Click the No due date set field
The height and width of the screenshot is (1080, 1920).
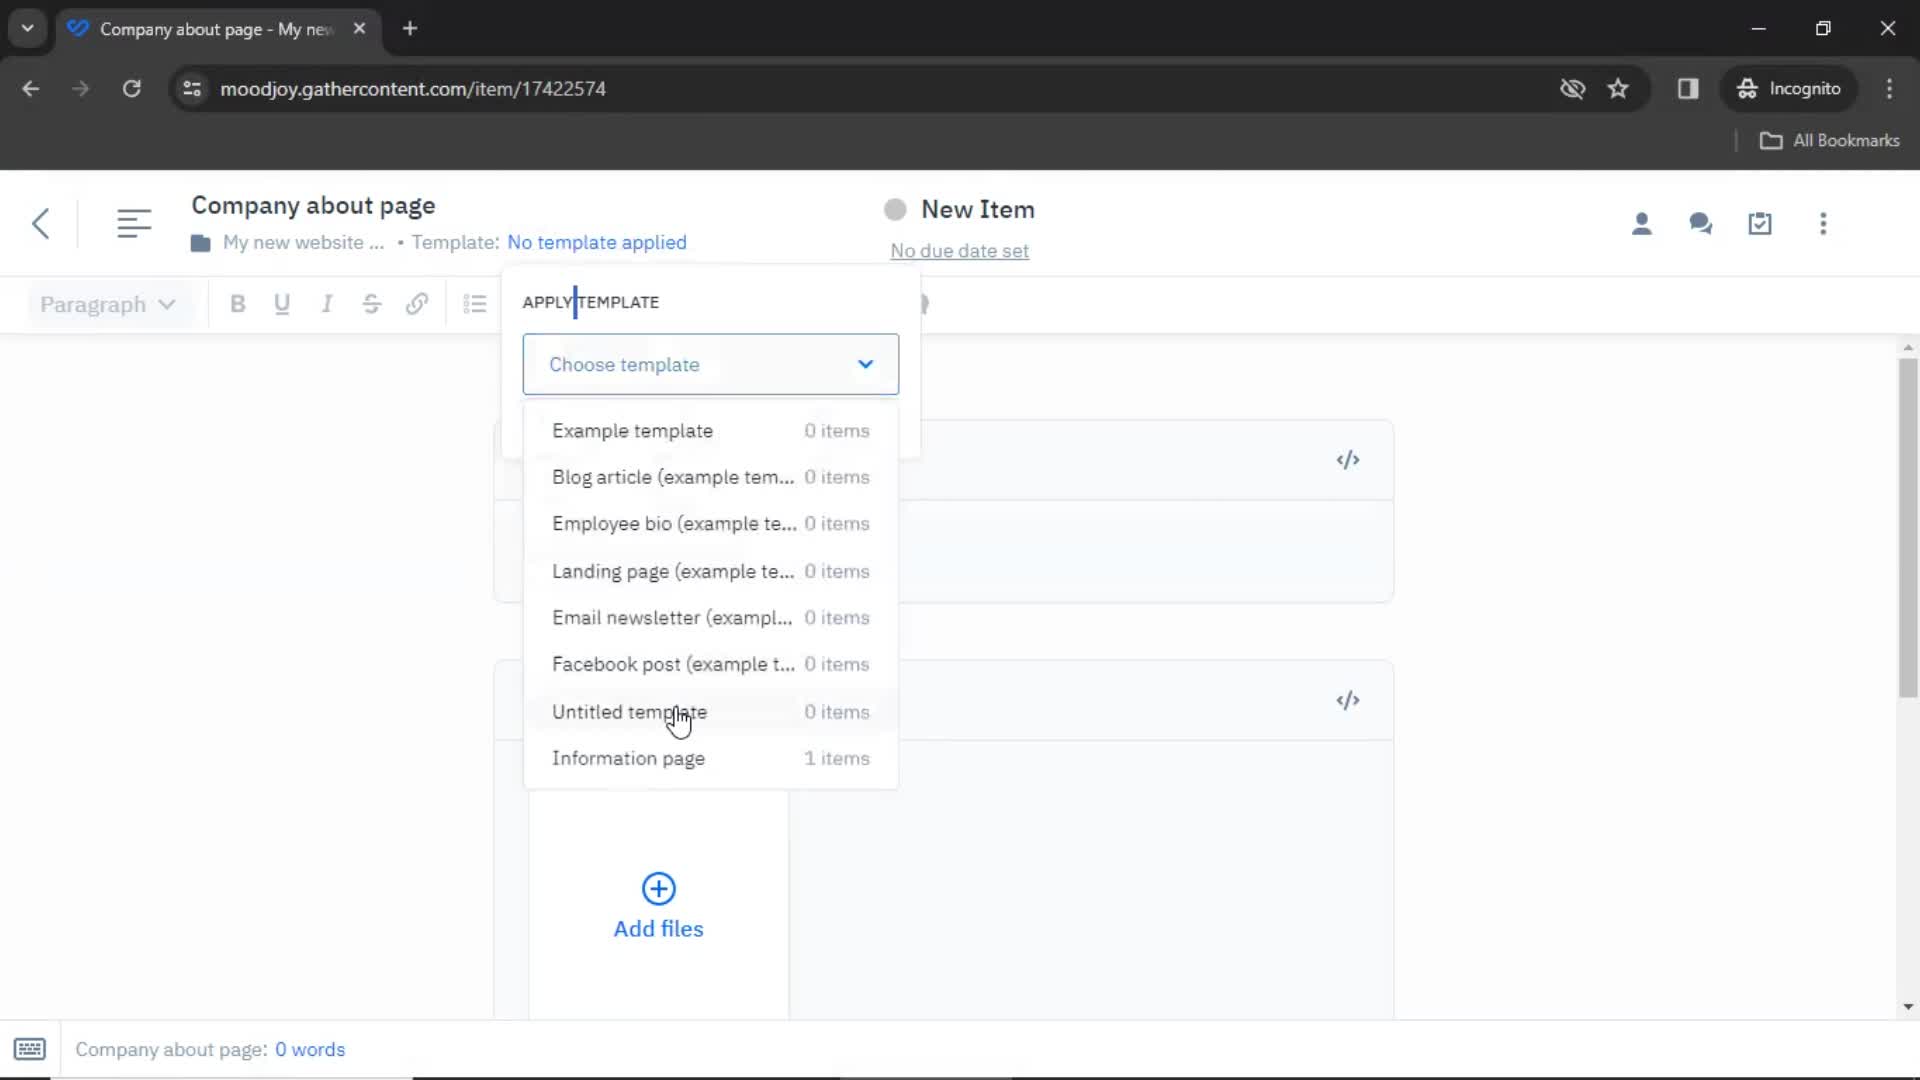(959, 251)
